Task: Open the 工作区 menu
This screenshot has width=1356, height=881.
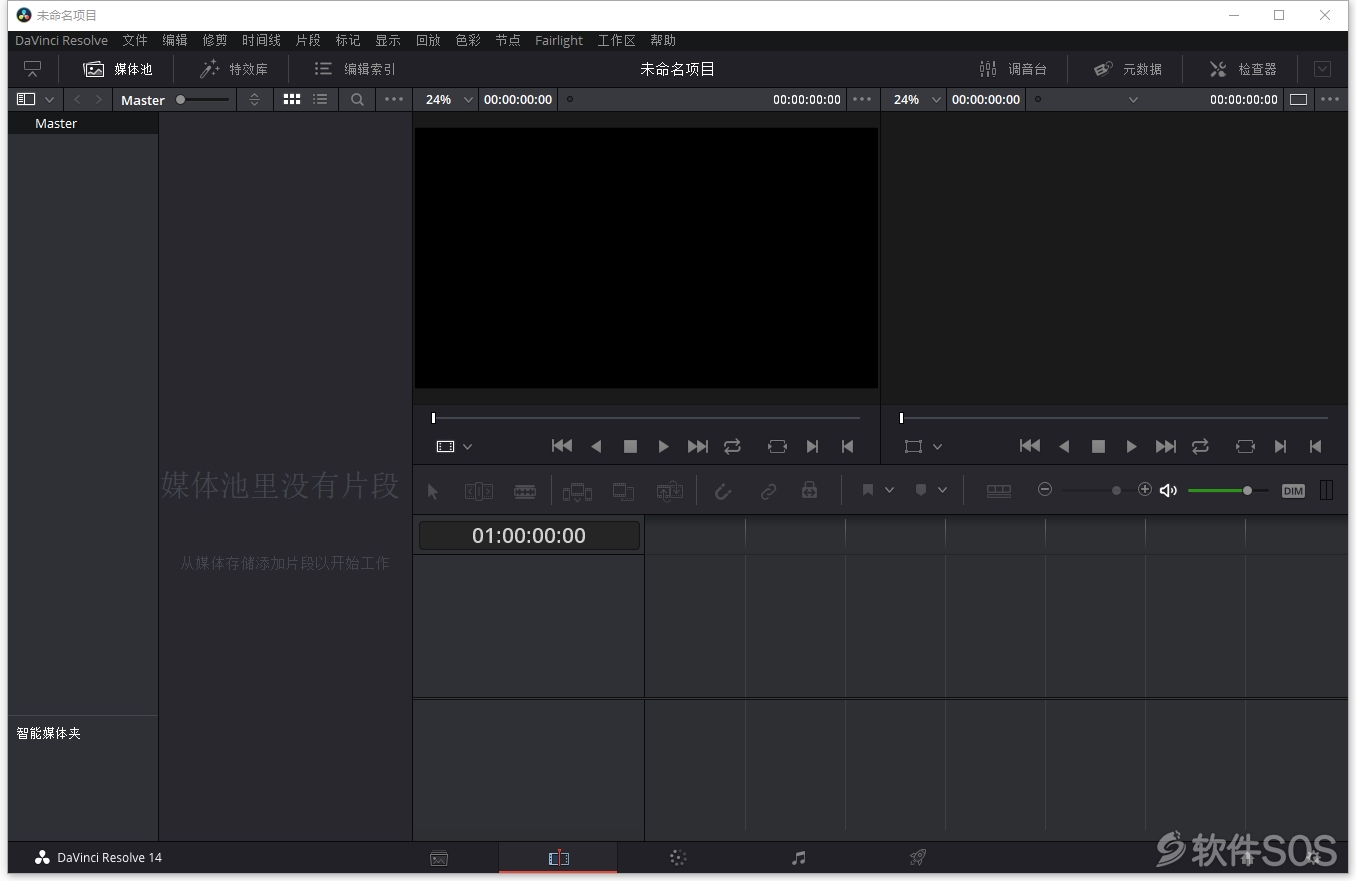Action: [616, 40]
